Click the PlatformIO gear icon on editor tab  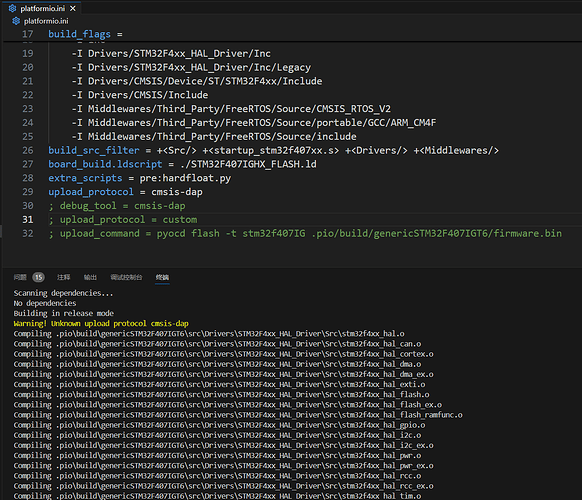pyautogui.click(x=12, y=8)
